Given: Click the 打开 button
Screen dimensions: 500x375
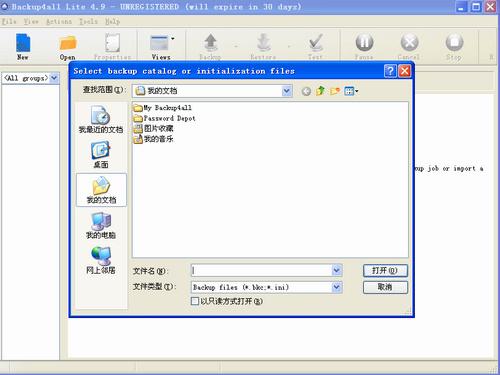Looking at the screenshot, I should click(385, 270).
